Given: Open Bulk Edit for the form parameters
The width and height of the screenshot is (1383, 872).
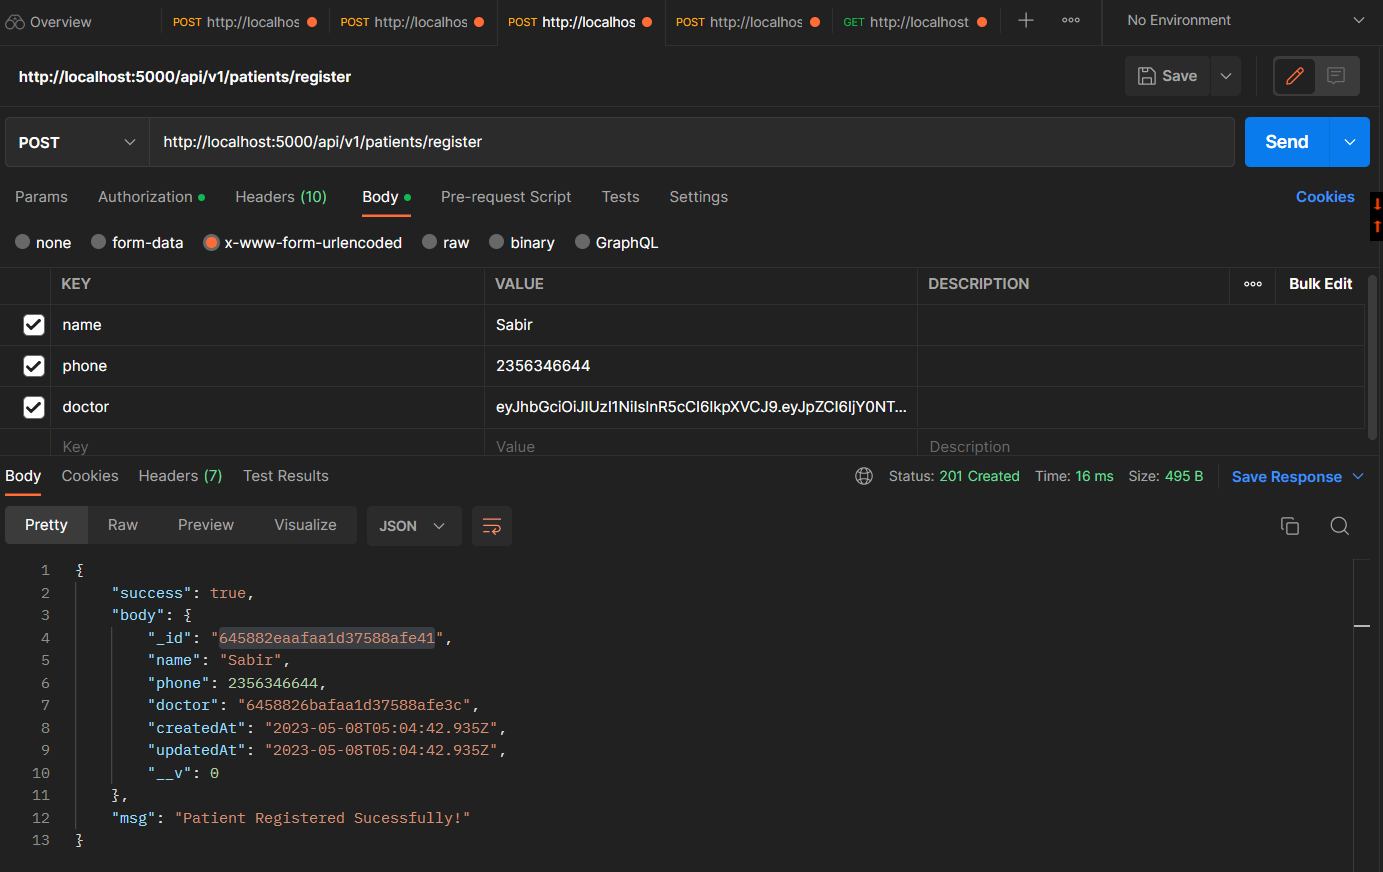Looking at the screenshot, I should tap(1320, 283).
